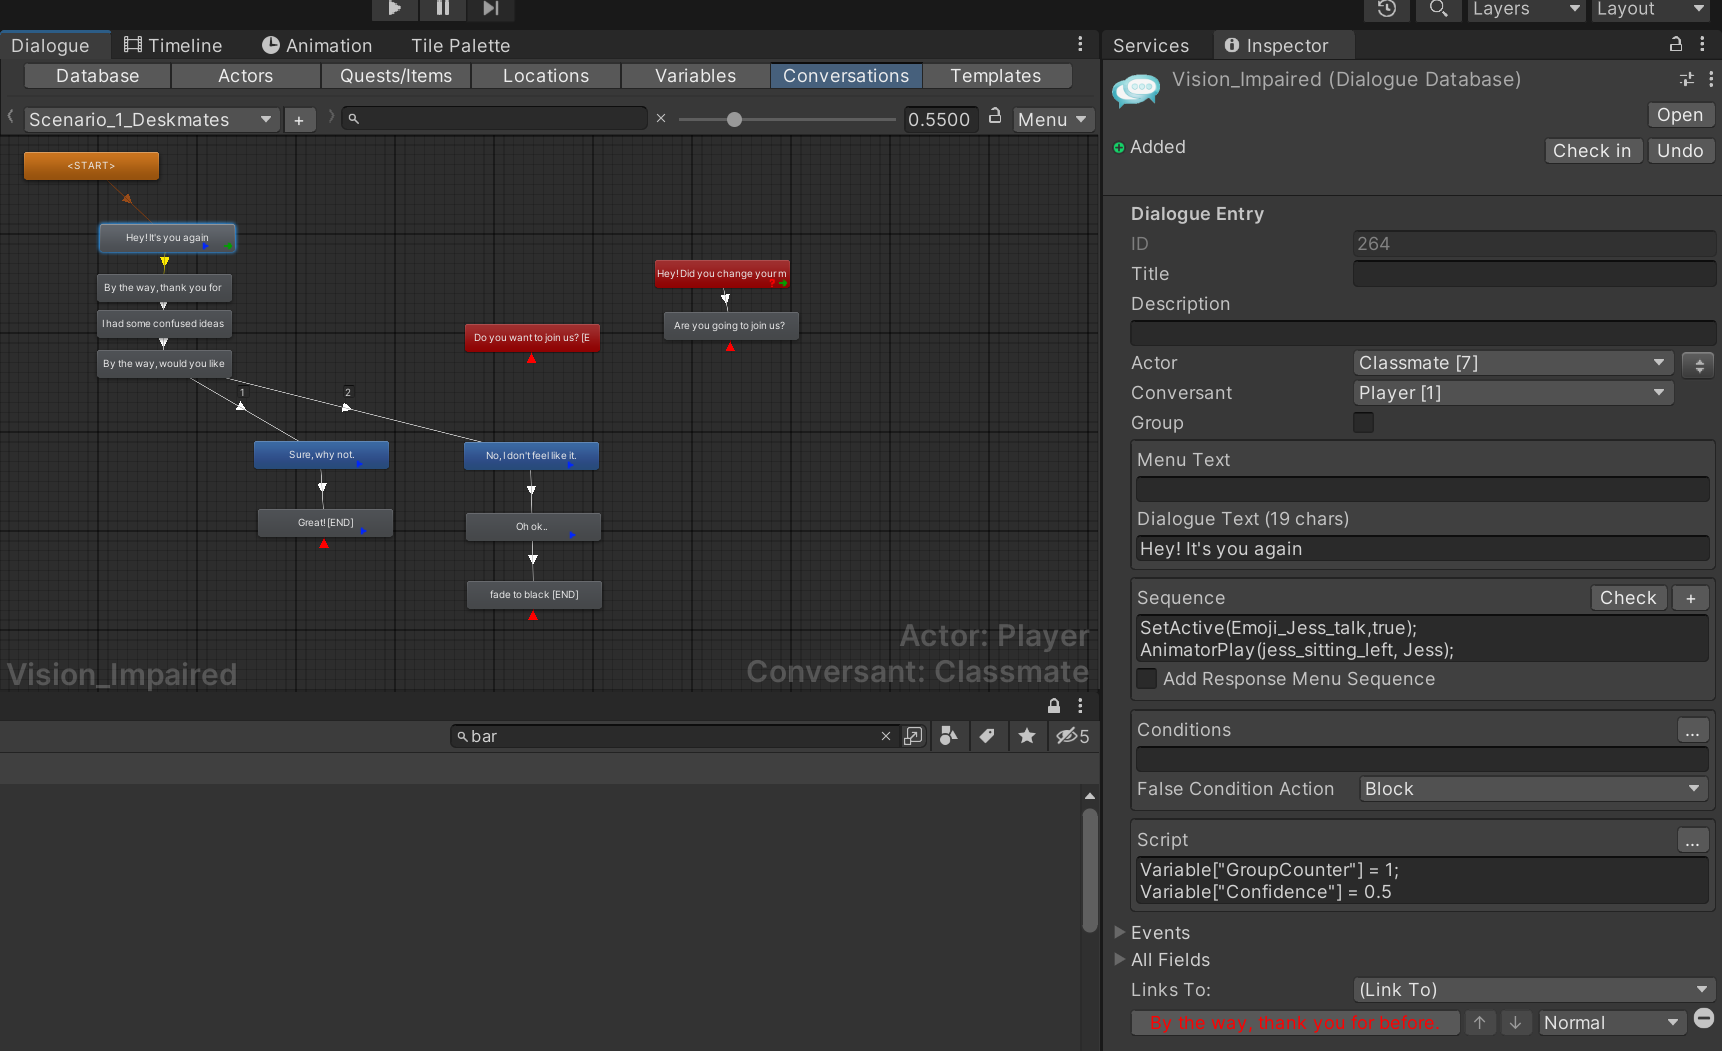The width and height of the screenshot is (1722, 1051).
Task: Switch to the Variables tab
Action: coord(696,76)
